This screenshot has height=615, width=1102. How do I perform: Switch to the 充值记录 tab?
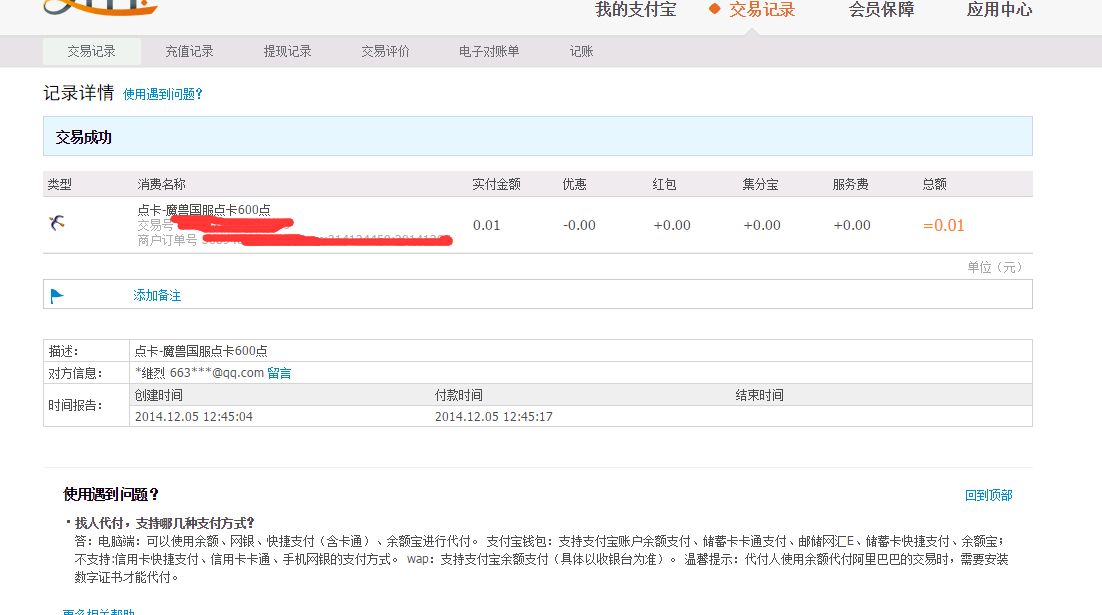click(x=189, y=51)
